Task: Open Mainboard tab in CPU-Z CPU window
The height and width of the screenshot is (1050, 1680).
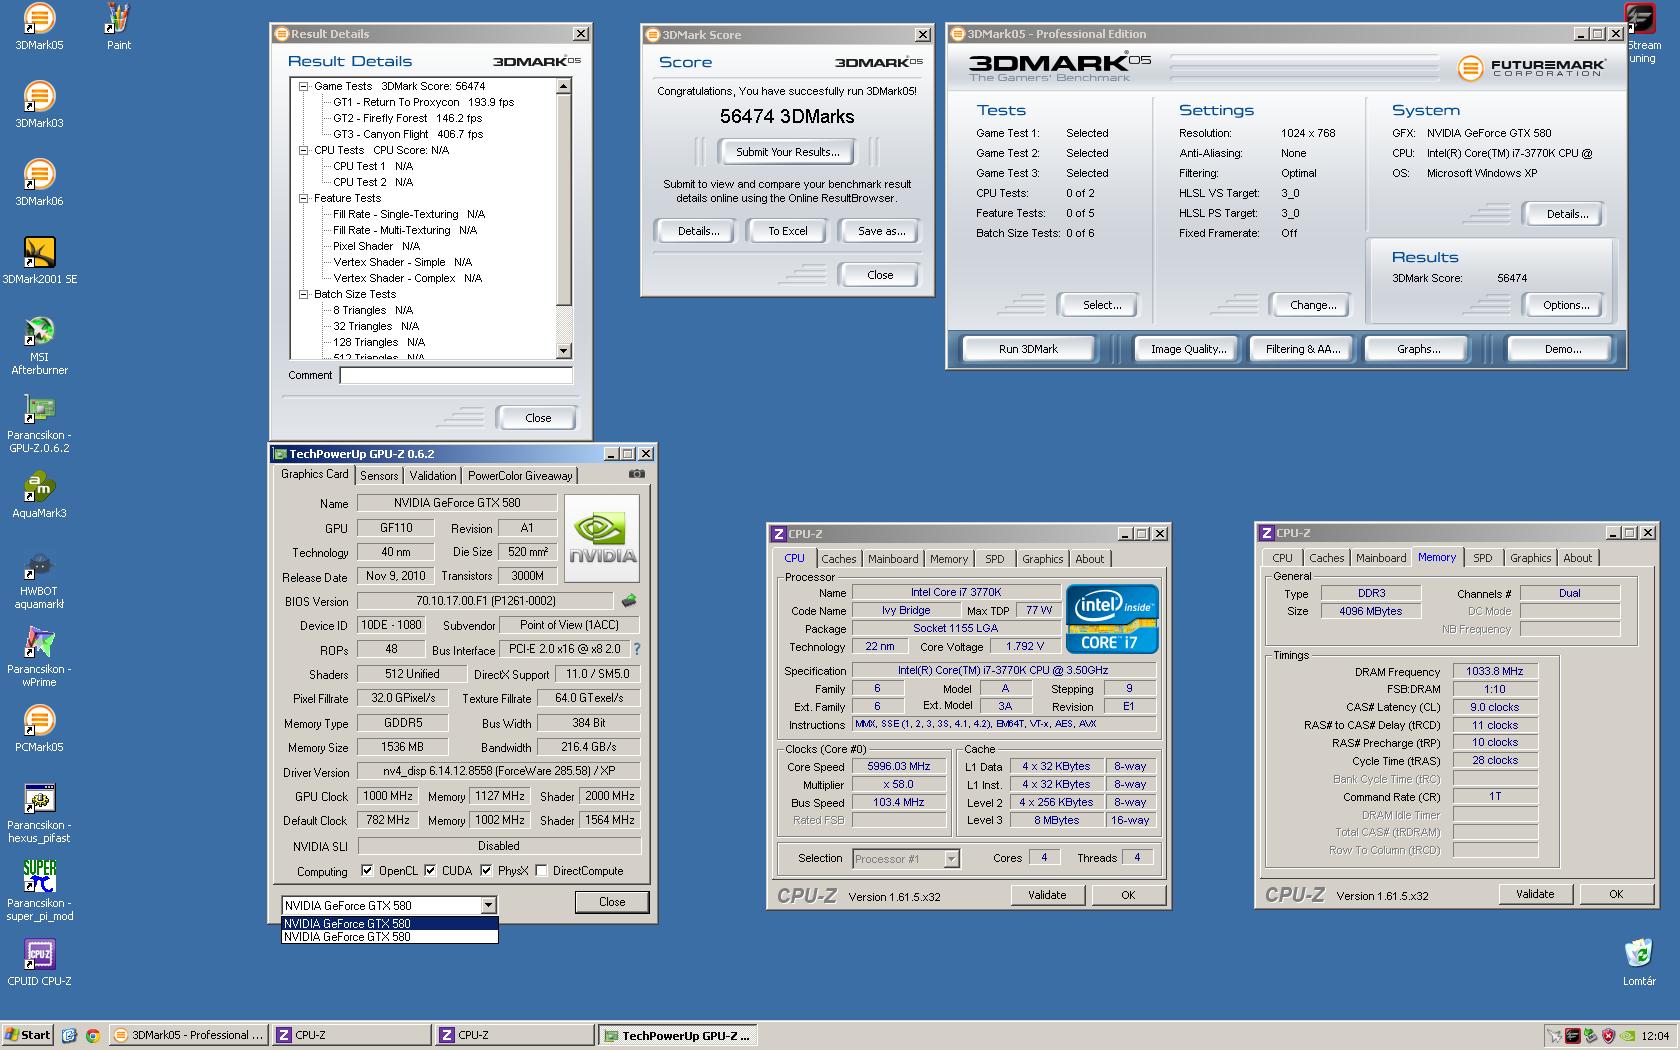Action: [893, 559]
